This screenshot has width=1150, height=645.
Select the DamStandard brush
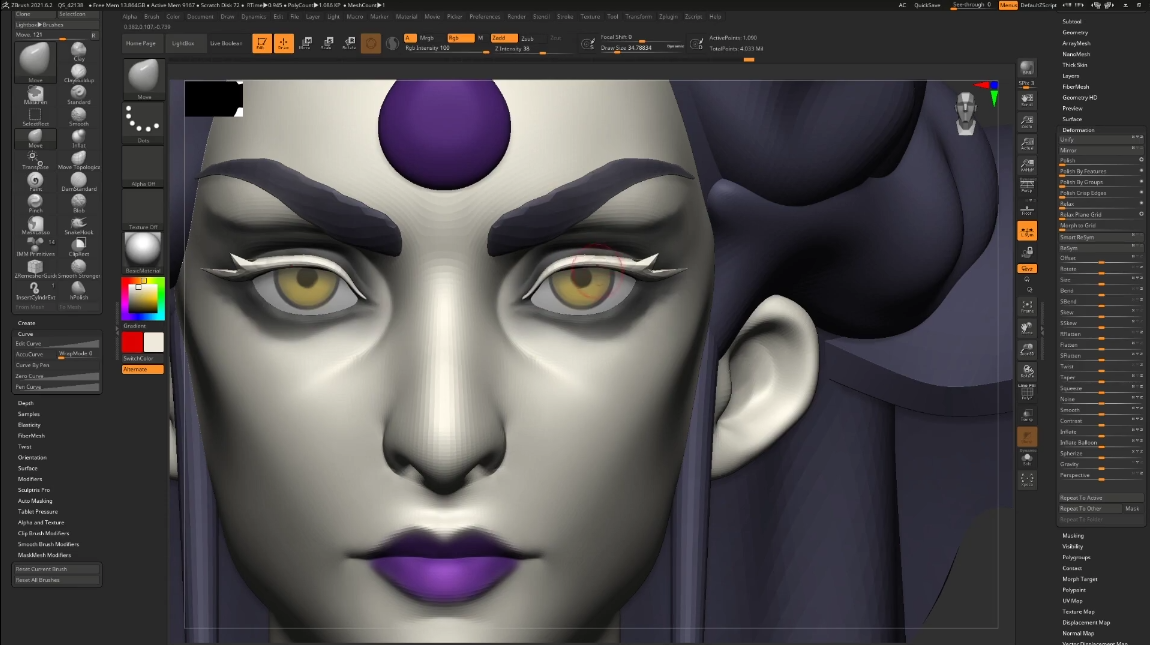coord(78,181)
